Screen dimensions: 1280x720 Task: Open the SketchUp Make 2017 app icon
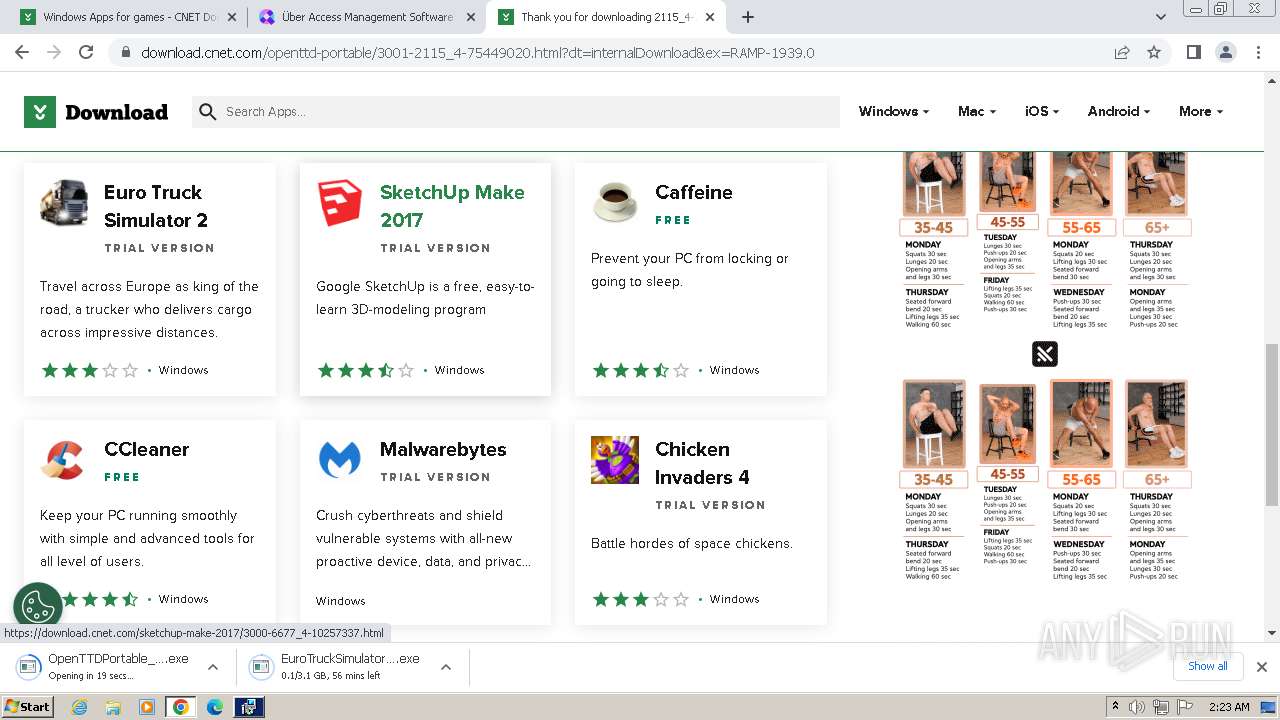click(340, 204)
